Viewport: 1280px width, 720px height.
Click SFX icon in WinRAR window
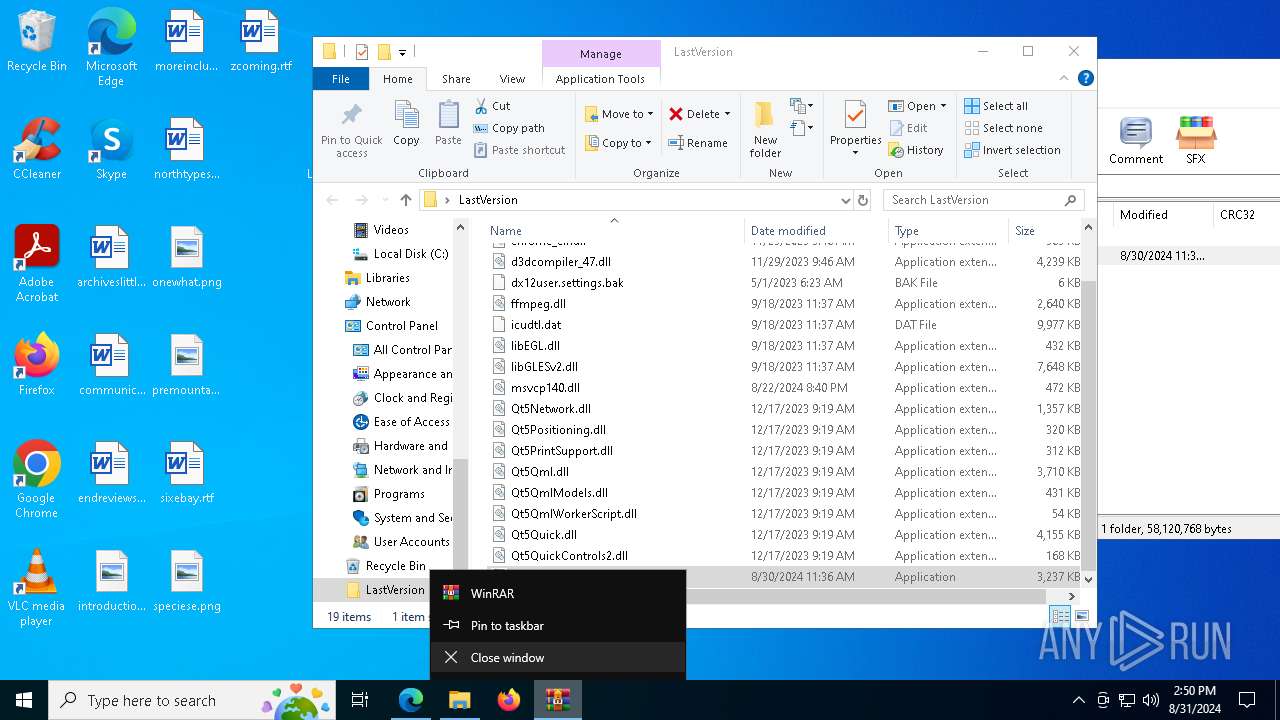pyautogui.click(x=1196, y=140)
